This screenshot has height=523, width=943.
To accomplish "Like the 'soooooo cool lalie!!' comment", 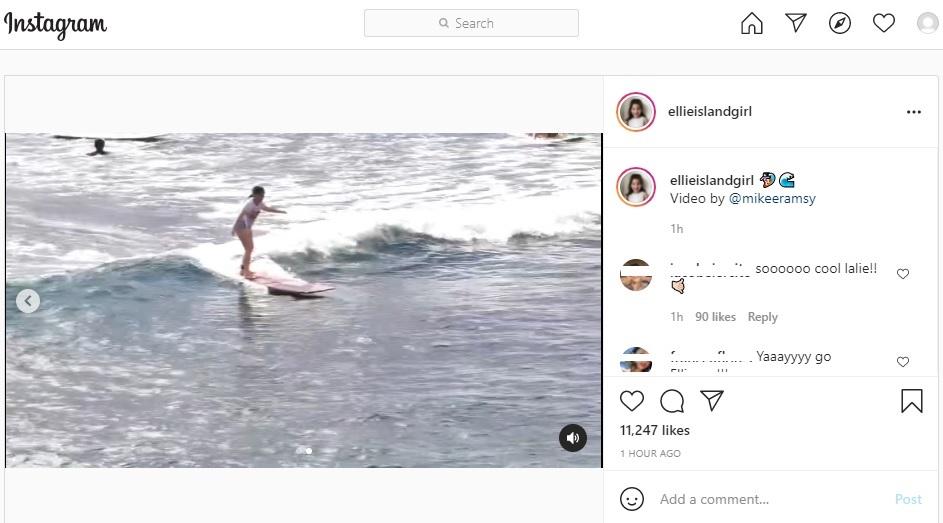I will coord(903,274).
